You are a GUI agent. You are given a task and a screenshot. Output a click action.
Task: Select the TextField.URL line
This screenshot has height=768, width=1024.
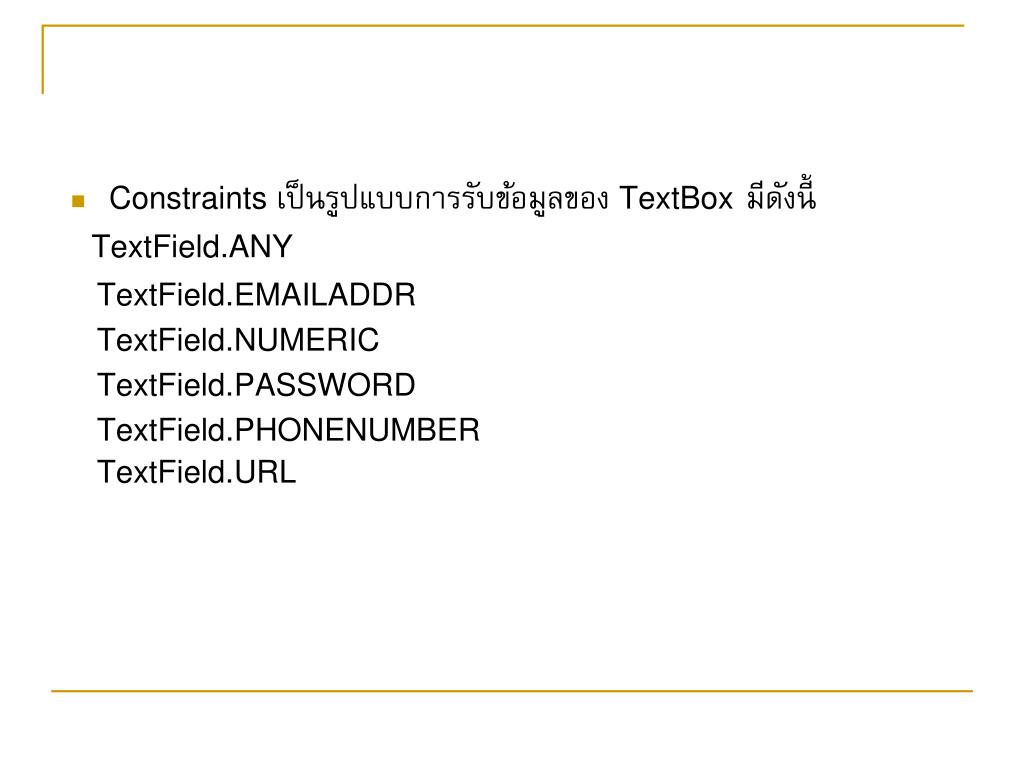click(x=197, y=472)
